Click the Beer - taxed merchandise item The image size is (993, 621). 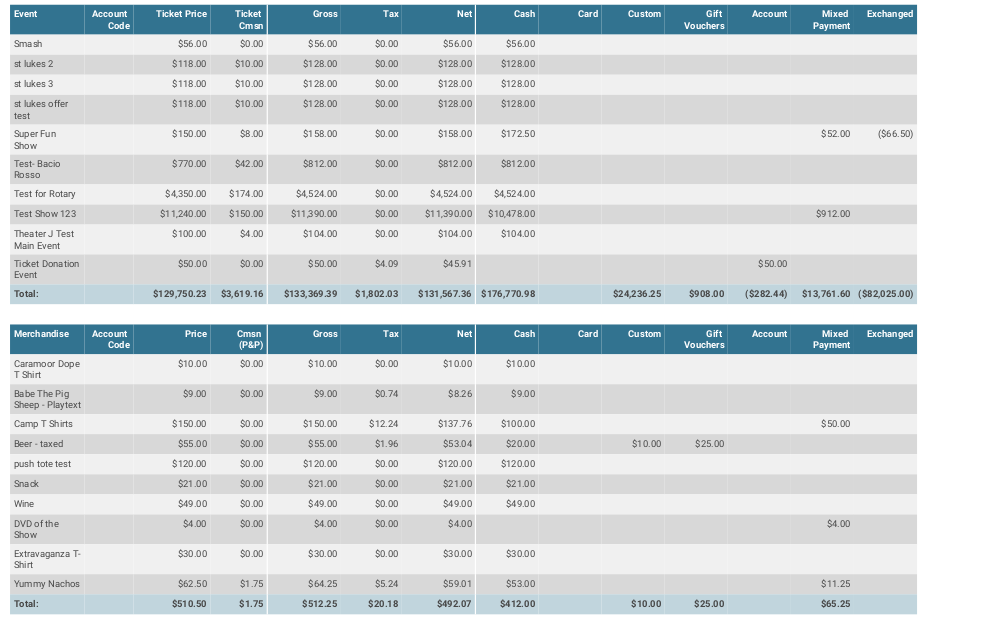point(38,444)
